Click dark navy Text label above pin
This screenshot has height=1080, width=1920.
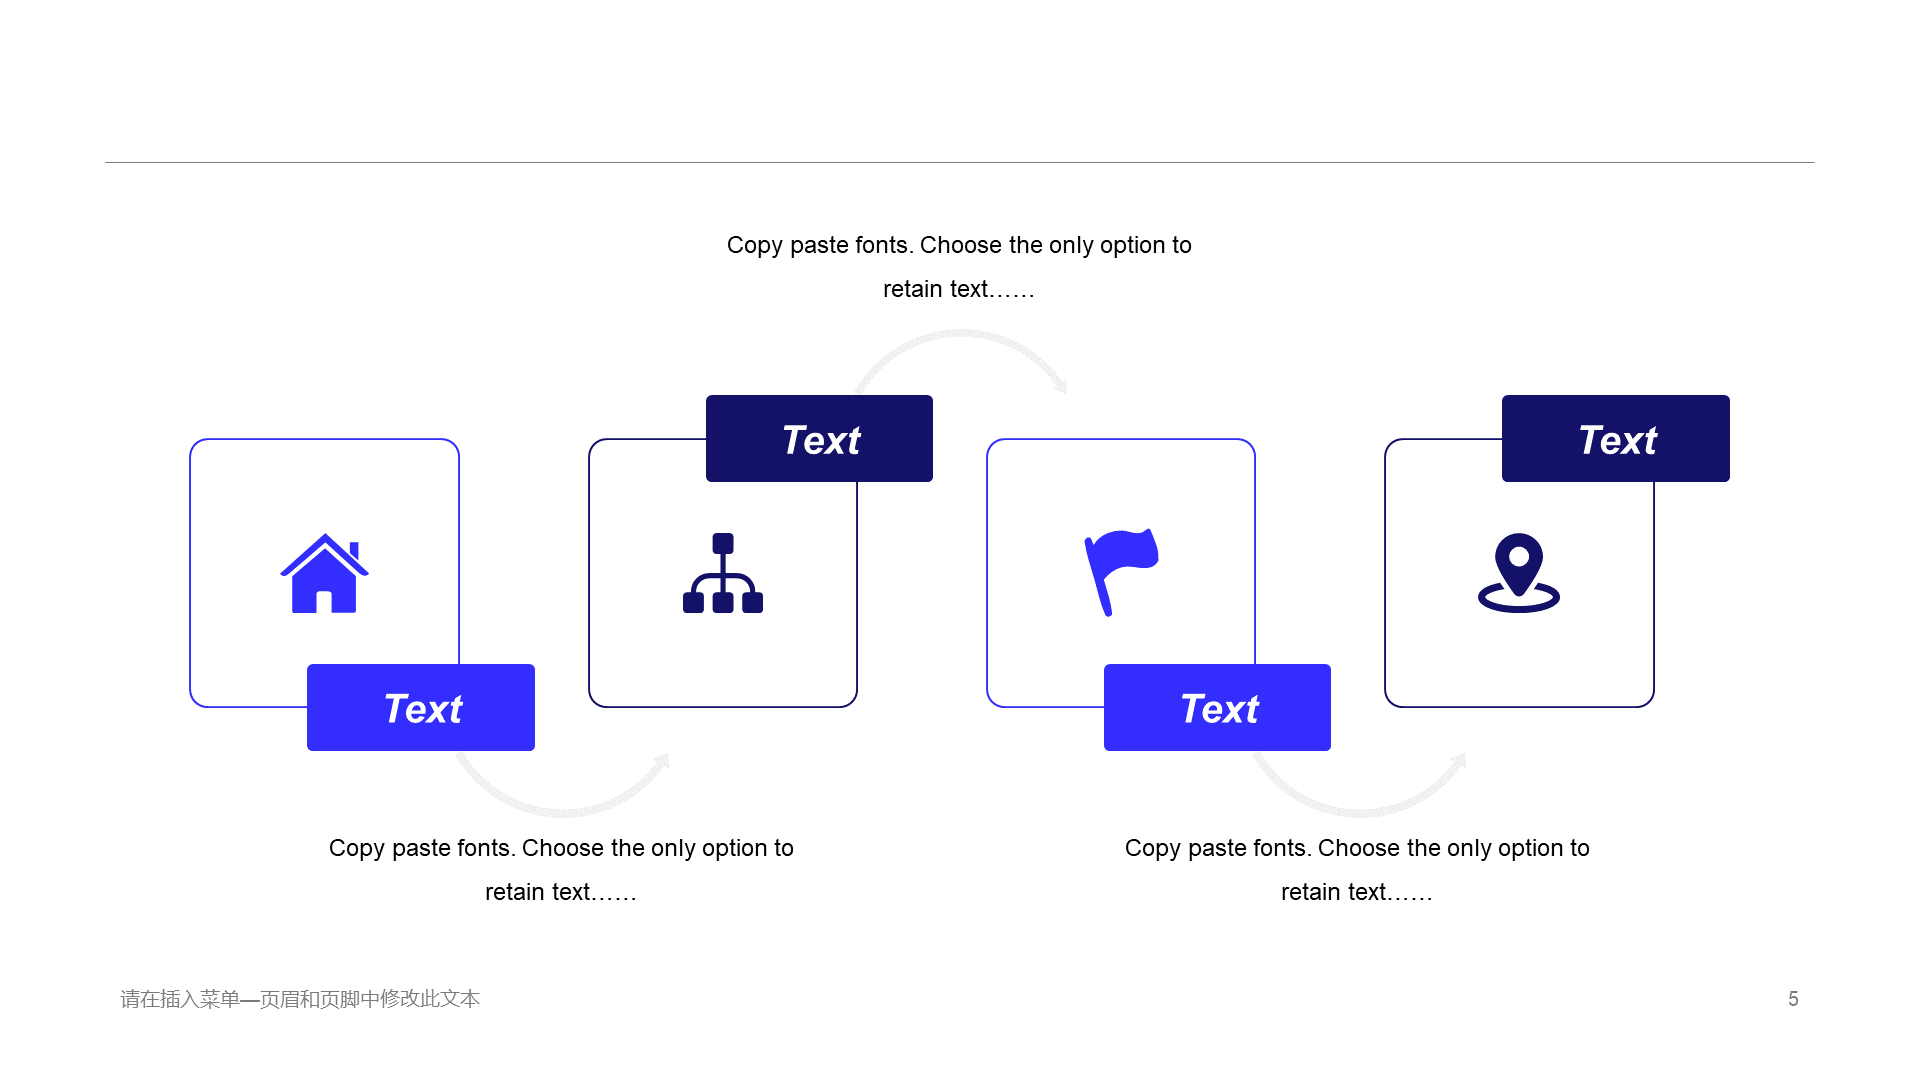[1616, 438]
